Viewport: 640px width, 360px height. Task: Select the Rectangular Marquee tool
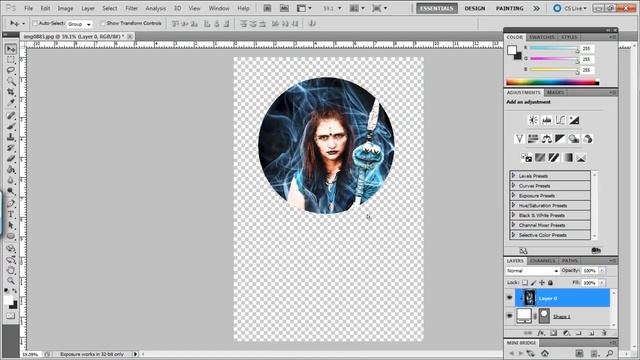[11, 60]
